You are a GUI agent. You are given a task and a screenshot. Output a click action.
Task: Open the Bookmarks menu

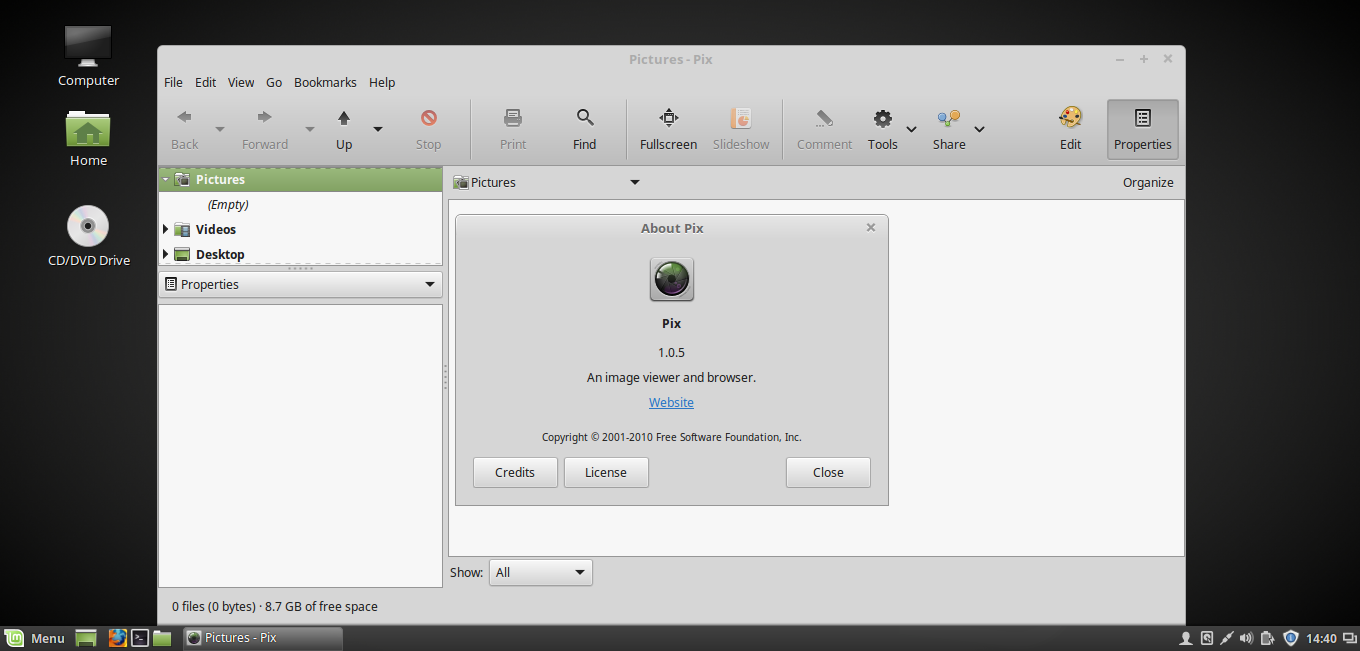pos(325,82)
